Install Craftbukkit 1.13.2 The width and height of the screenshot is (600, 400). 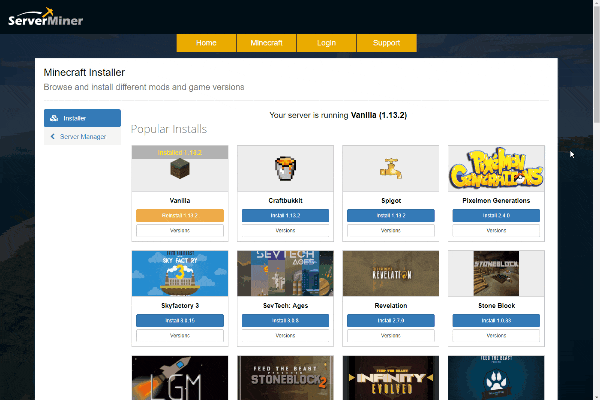tap(285, 216)
